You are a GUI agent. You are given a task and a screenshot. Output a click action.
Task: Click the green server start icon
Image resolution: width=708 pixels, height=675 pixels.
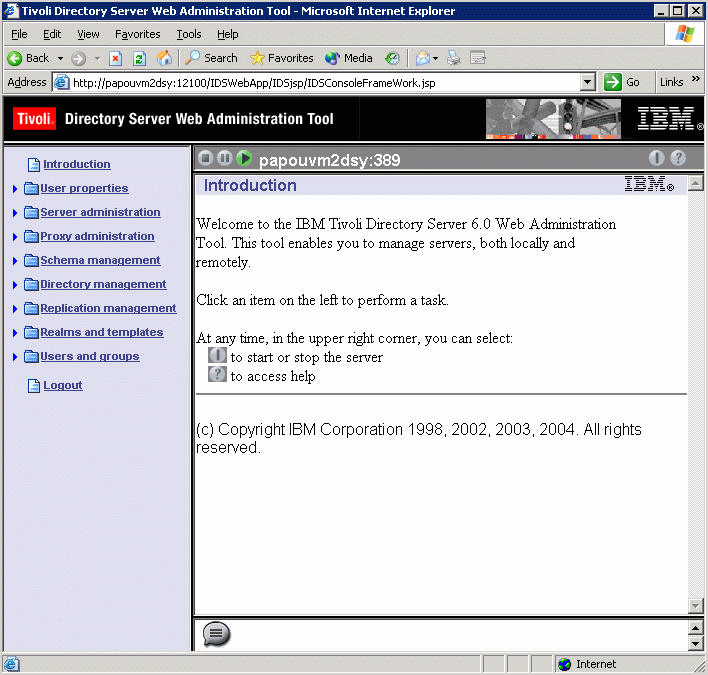(244, 158)
